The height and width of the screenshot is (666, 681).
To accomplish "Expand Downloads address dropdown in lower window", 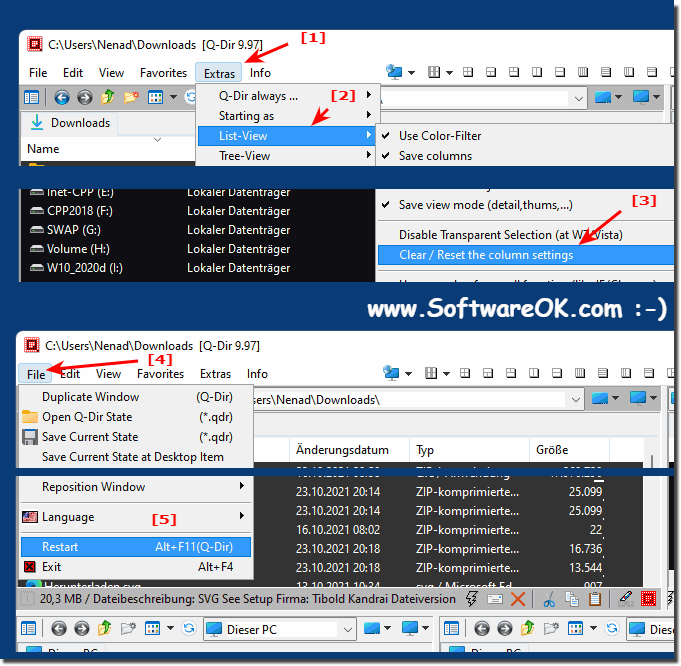I will (575, 400).
